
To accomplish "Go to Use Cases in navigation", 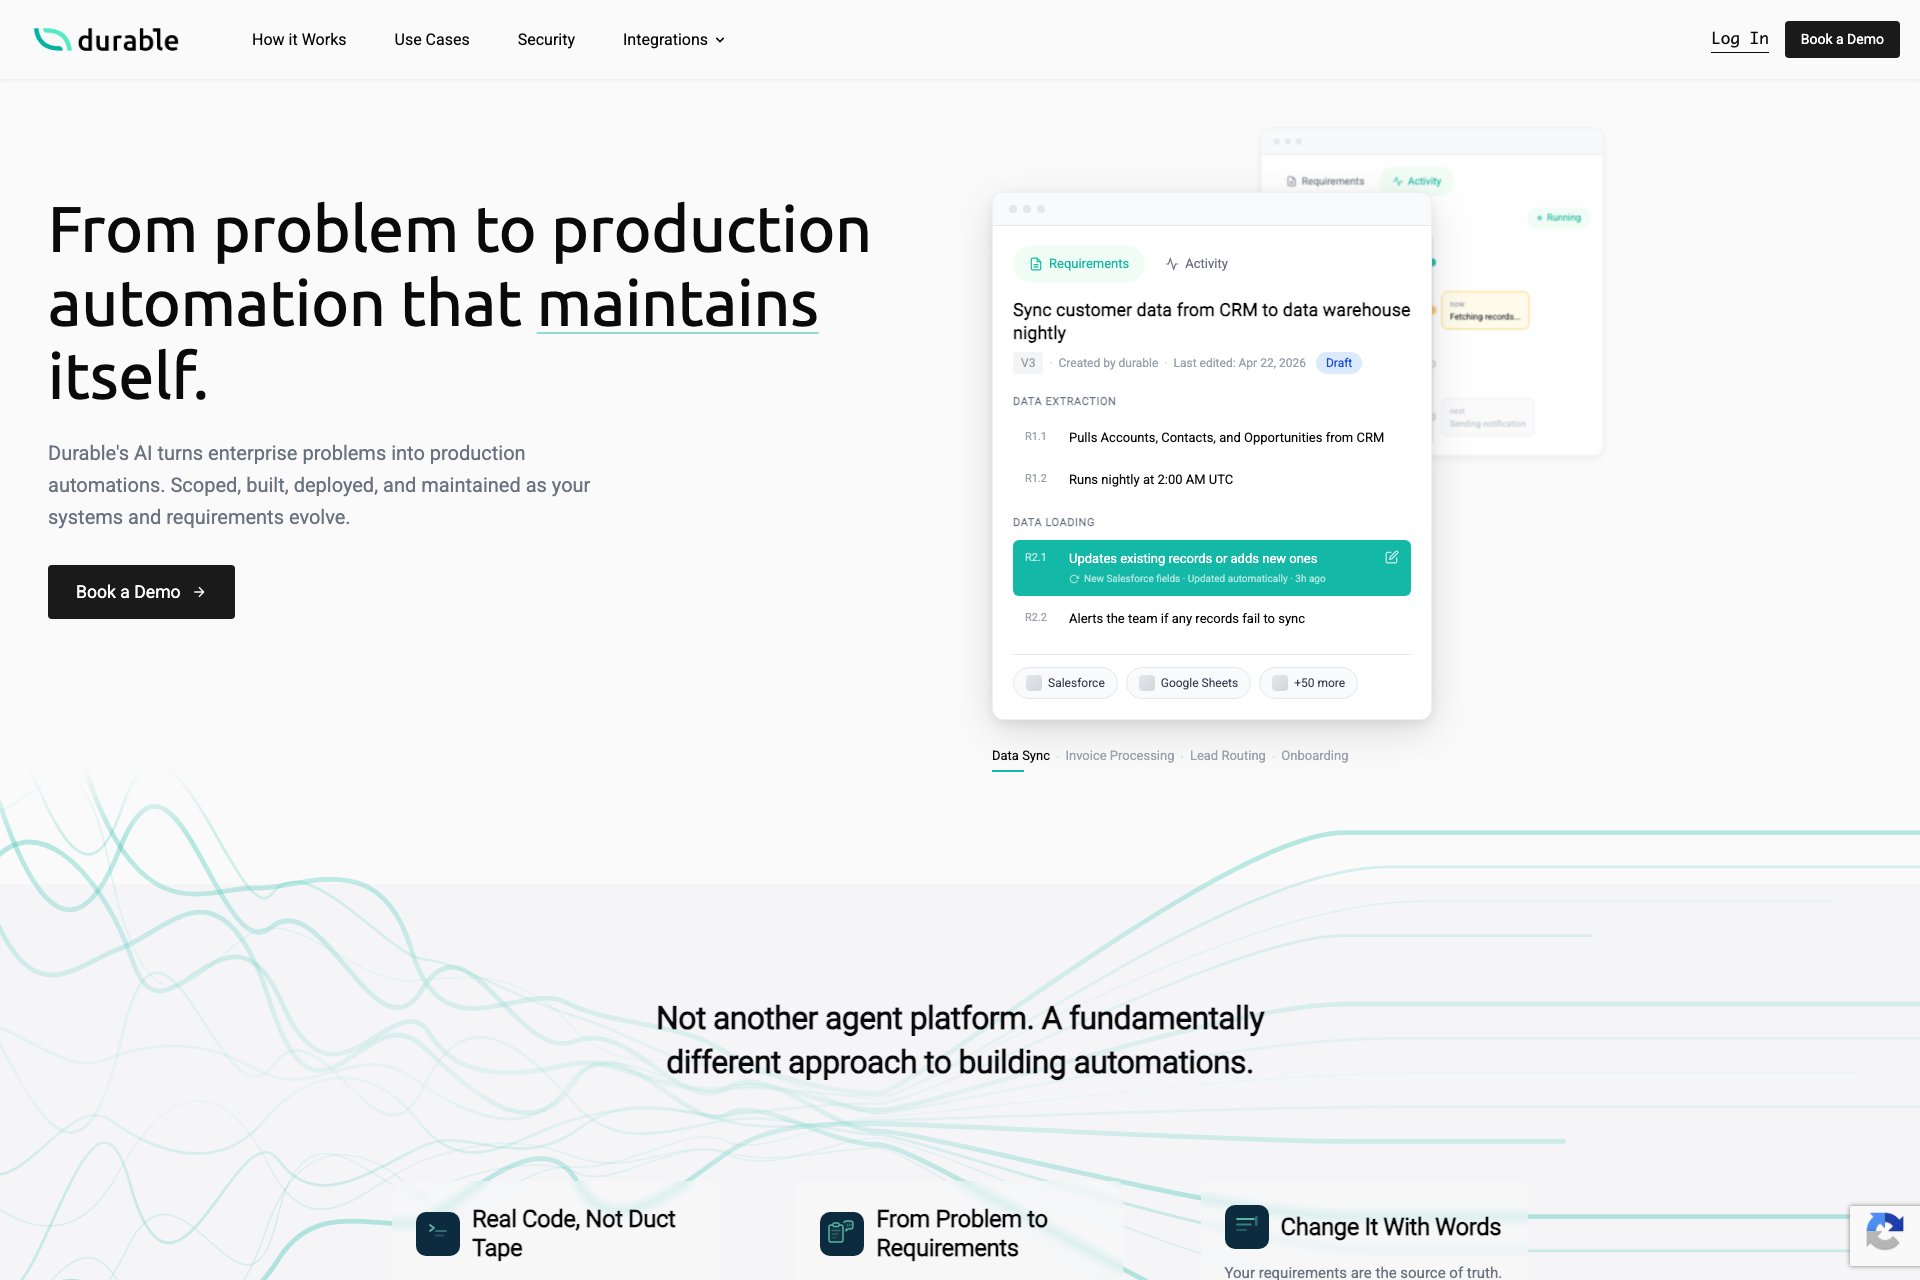I will pyautogui.click(x=431, y=40).
